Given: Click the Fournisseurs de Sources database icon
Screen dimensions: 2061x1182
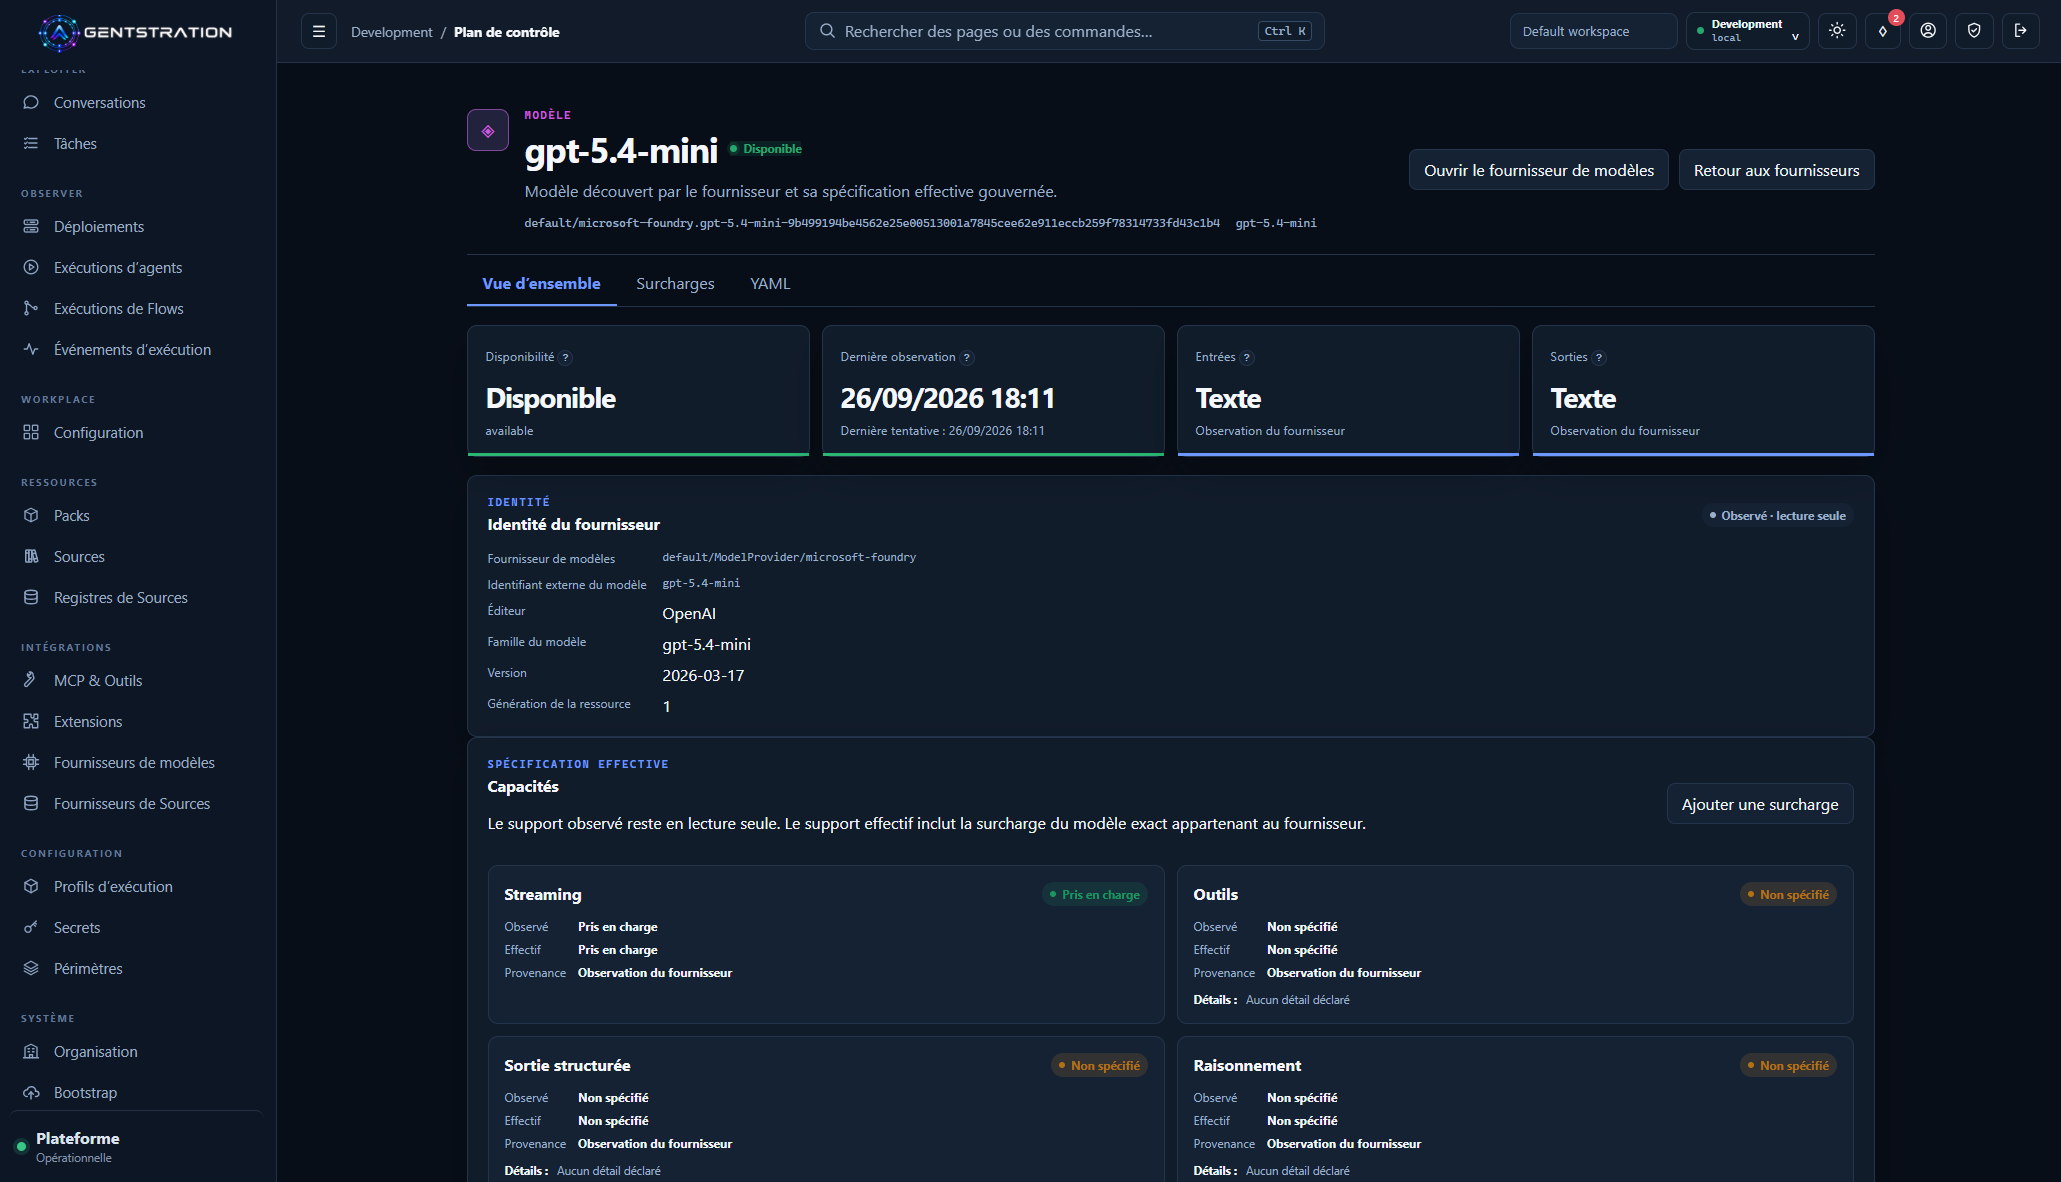Looking at the screenshot, I should 31,804.
